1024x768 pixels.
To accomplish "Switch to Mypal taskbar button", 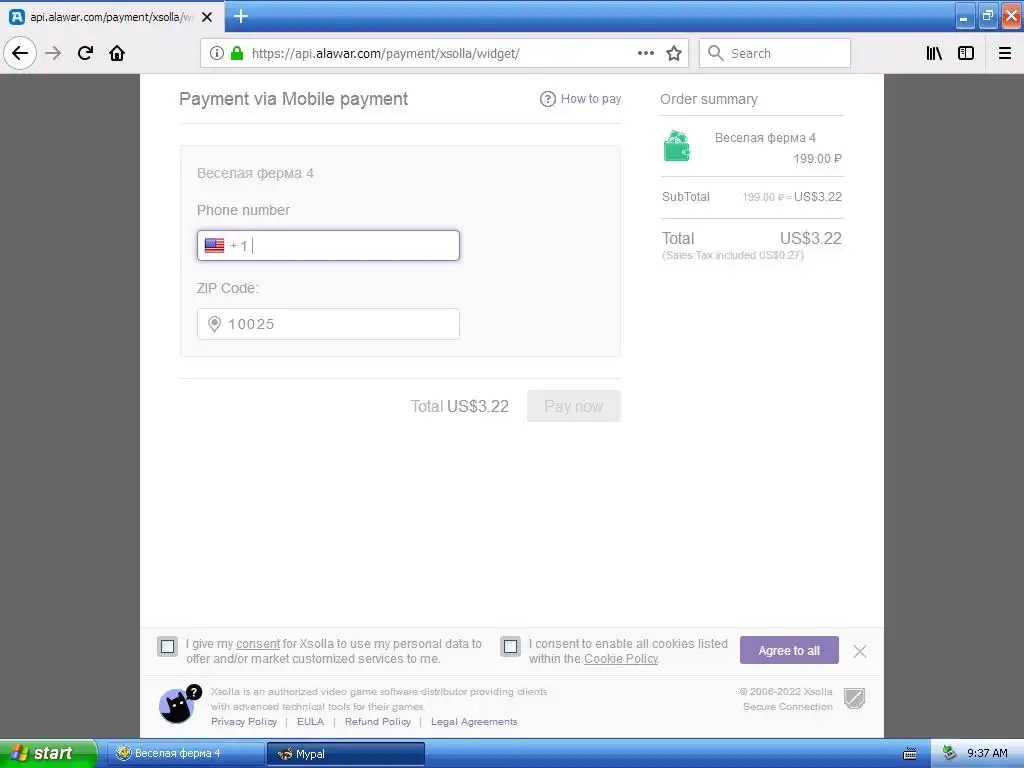I will click(x=346, y=754).
